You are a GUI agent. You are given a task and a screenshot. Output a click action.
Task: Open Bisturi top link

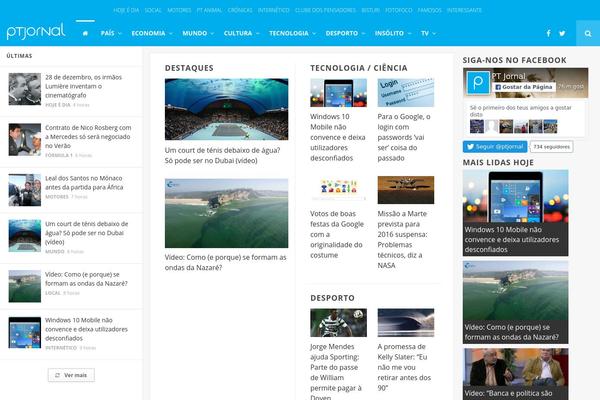point(370,10)
